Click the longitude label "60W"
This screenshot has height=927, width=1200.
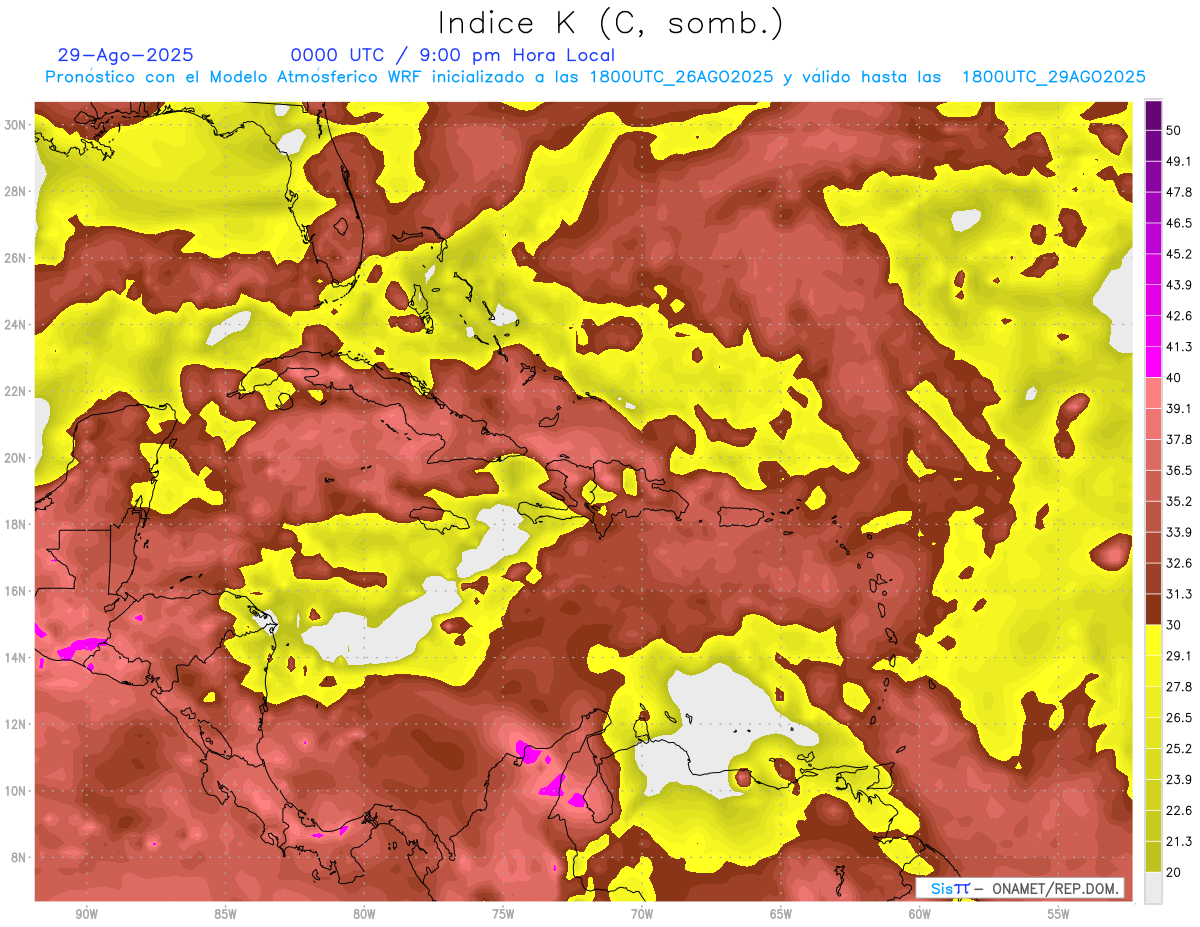(x=920, y=914)
